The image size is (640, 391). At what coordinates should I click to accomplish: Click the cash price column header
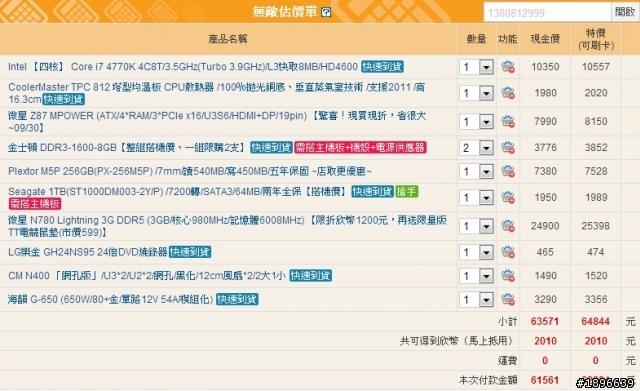point(545,39)
